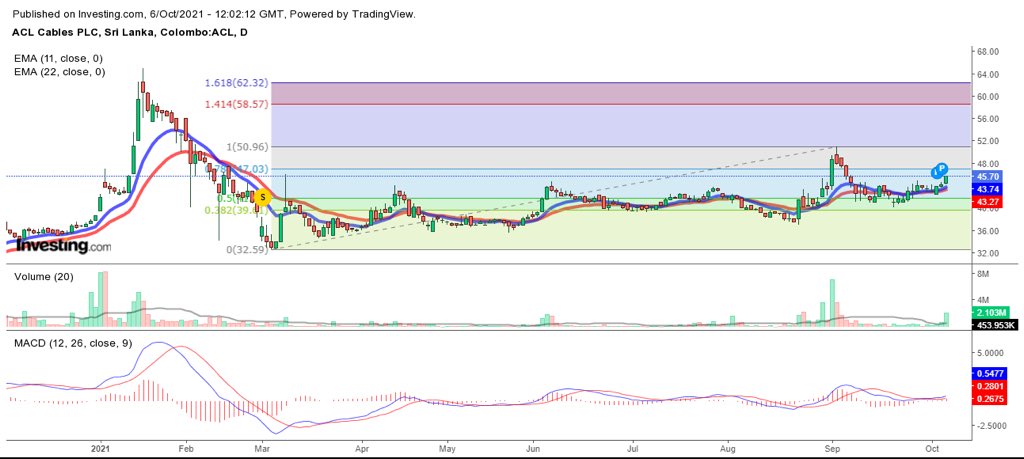Click the Mar label on time axis

coord(263,449)
